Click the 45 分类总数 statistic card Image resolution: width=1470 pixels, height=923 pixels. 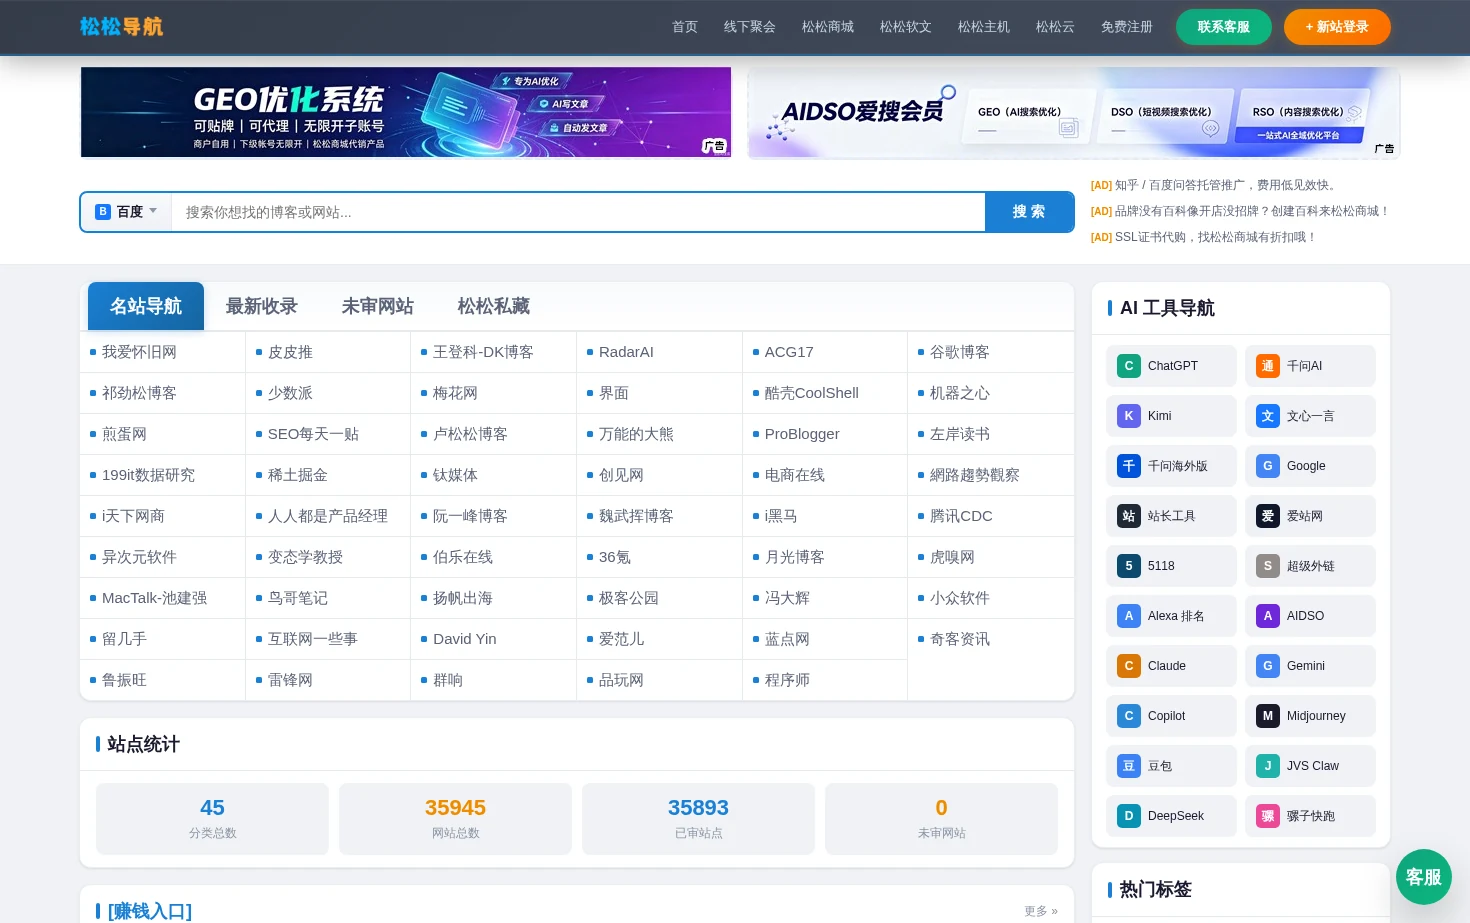(x=212, y=819)
